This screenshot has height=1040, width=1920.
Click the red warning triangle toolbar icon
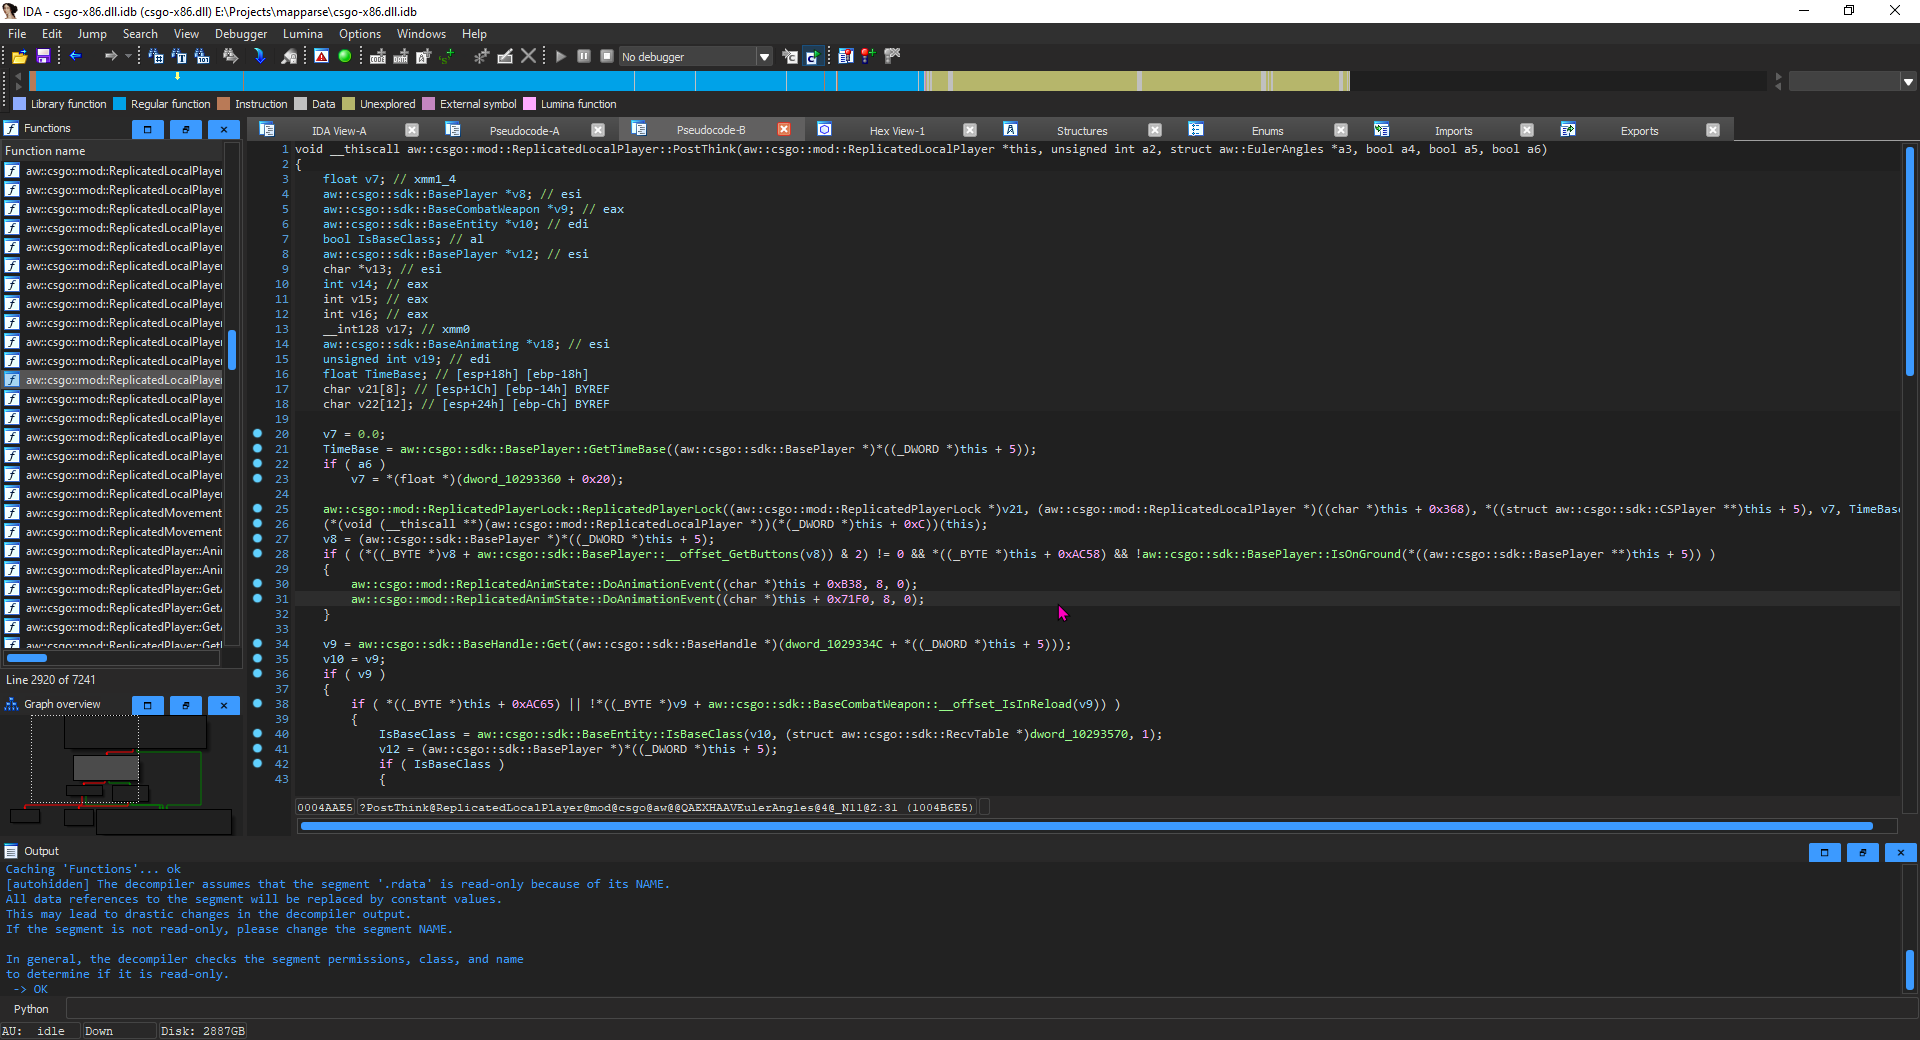[x=321, y=57]
